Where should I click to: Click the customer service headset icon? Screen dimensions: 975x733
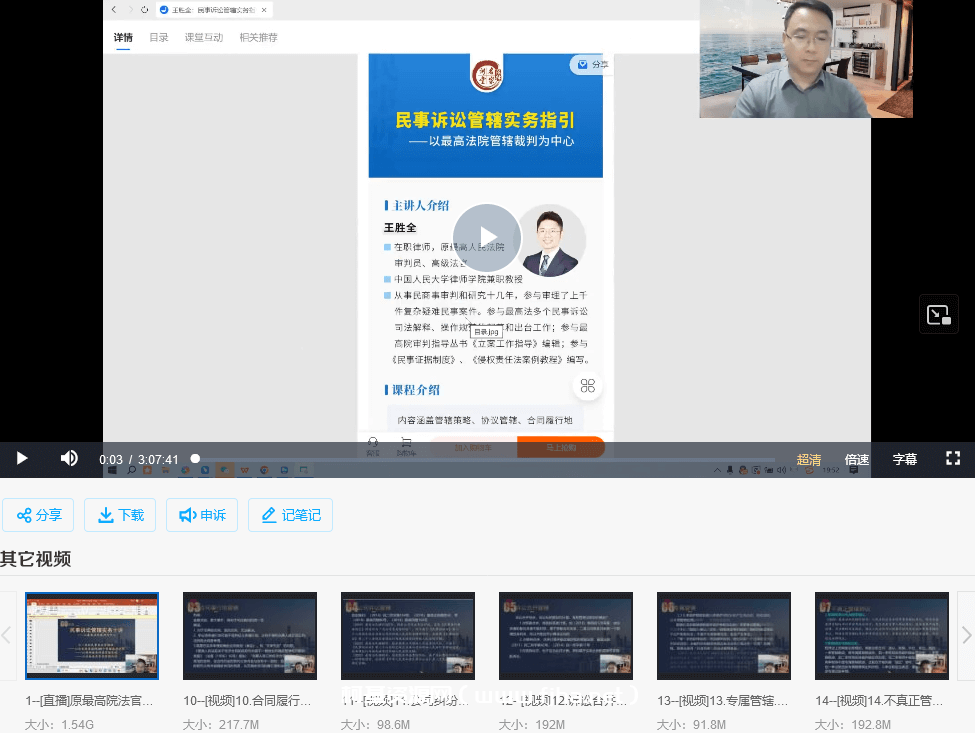372,446
